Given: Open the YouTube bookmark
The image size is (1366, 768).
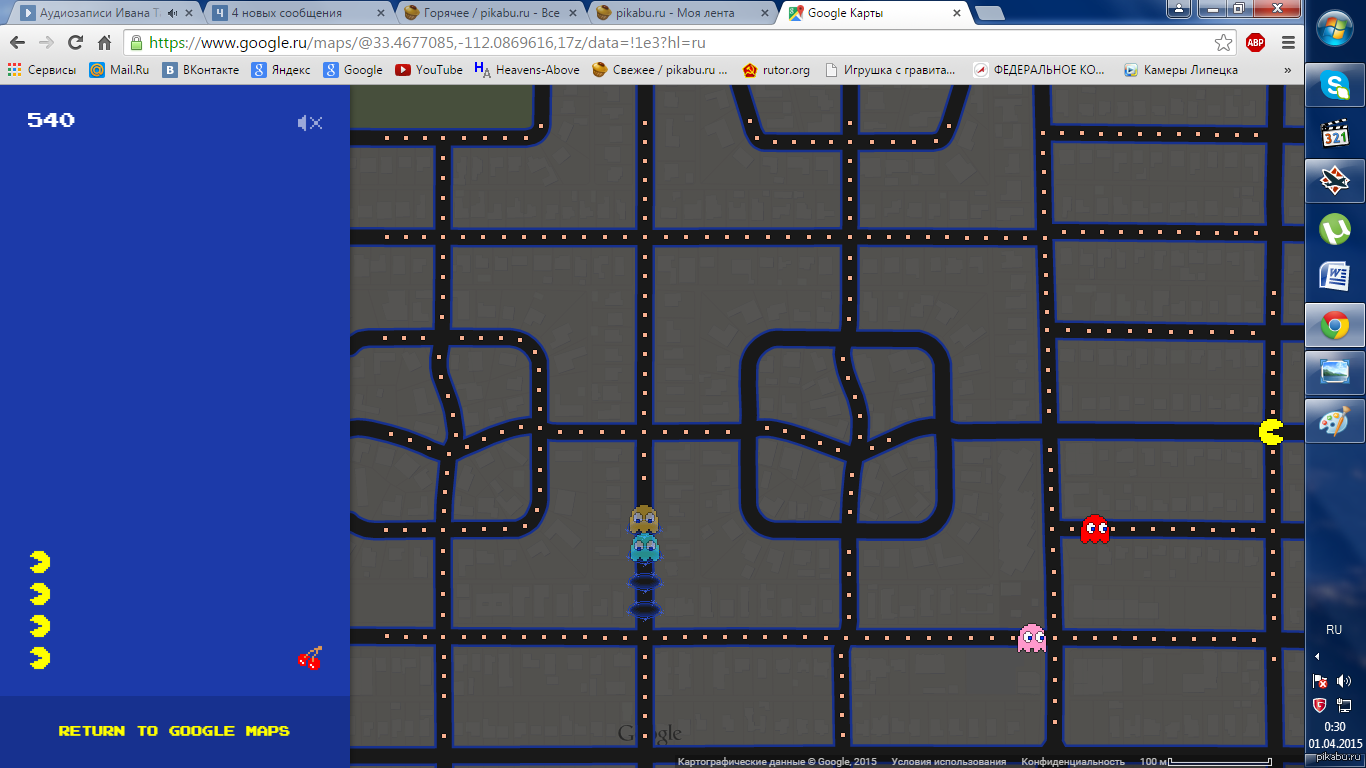Looking at the screenshot, I should point(429,70).
